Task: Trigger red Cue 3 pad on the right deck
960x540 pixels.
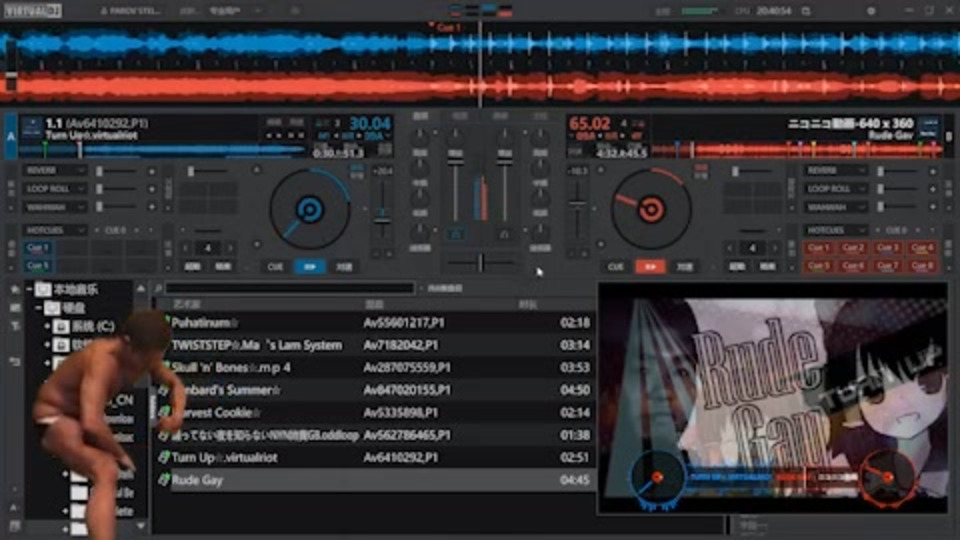Action: click(x=887, y=248)
